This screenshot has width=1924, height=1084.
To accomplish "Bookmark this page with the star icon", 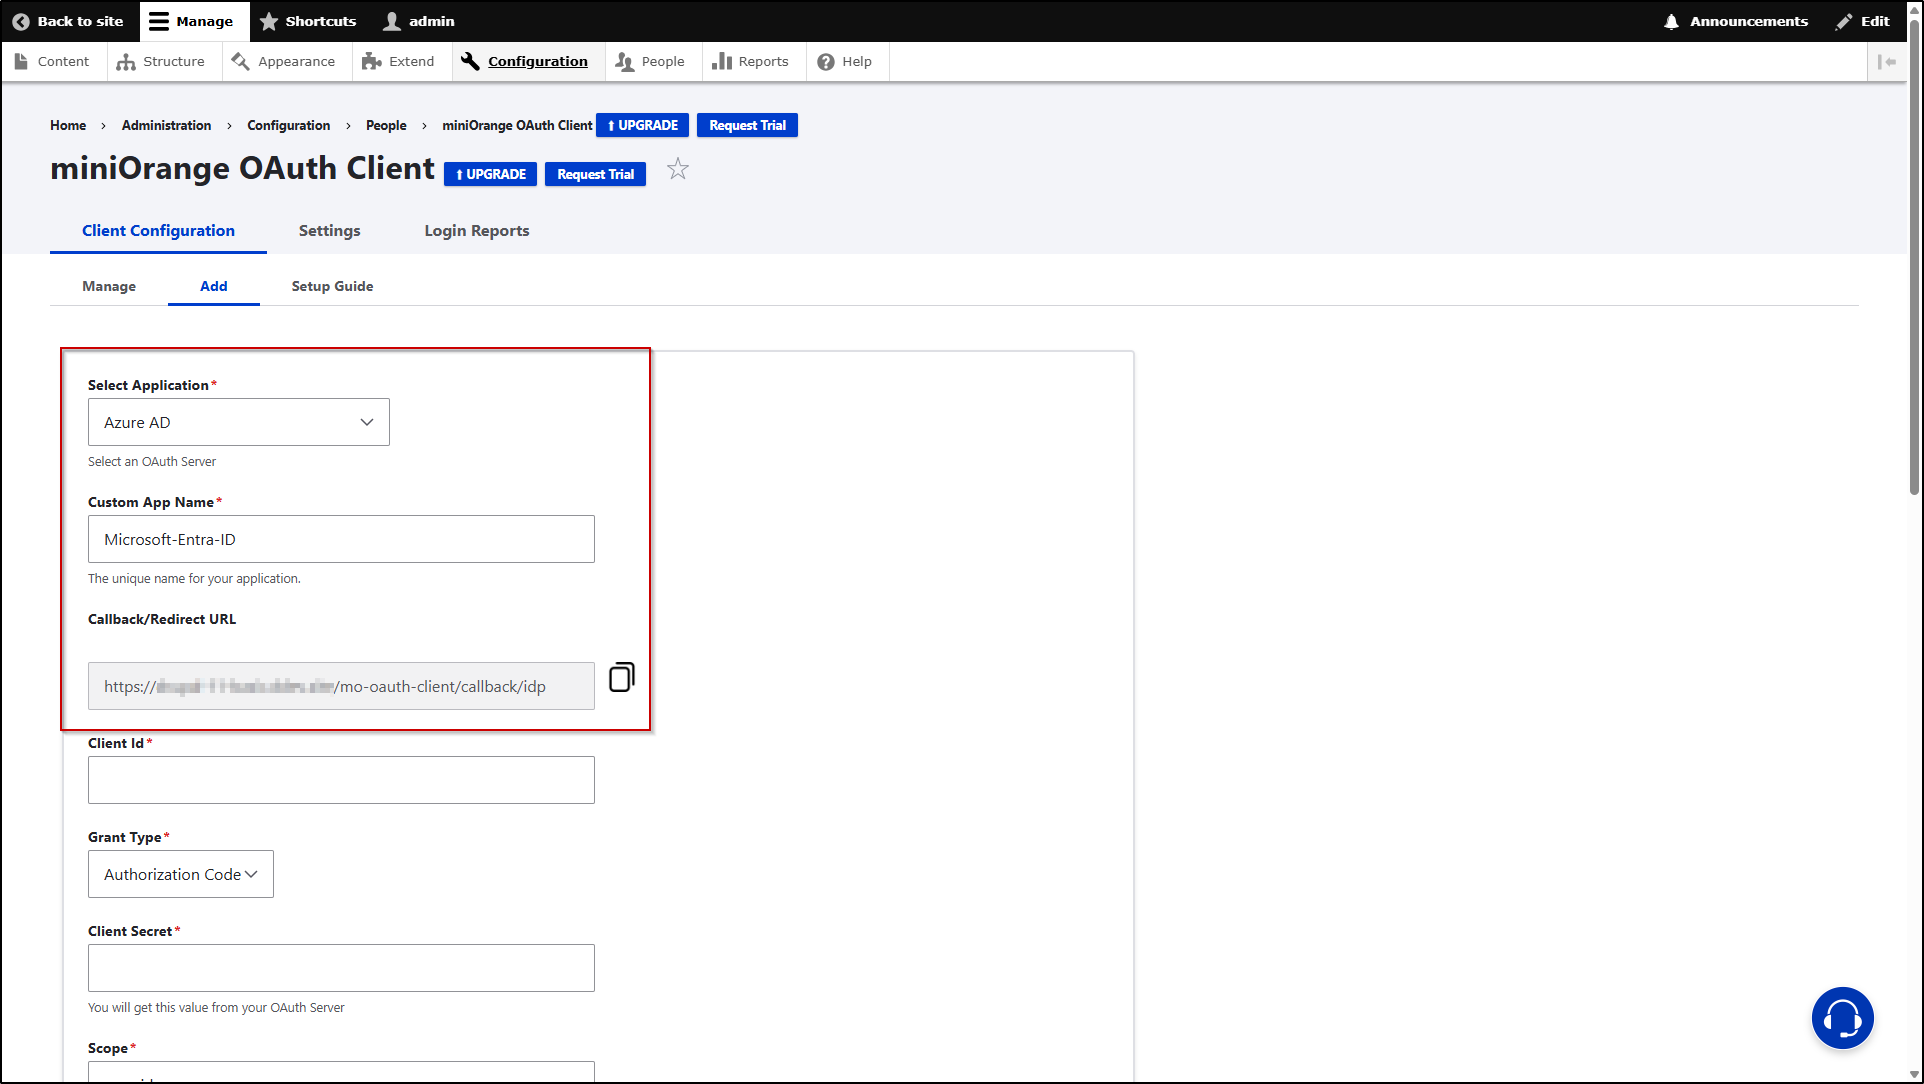I will click(x=678, y=169).
